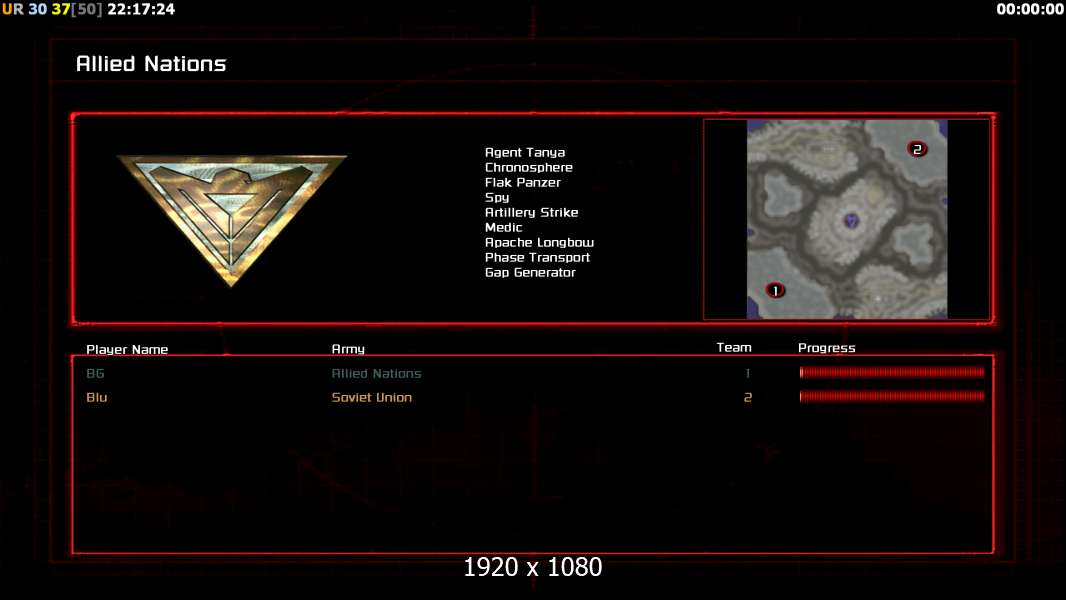Click the Allied Nations eagle emblem
Viewport: 1066px width, 600px height.
click(x=232, y=220)
